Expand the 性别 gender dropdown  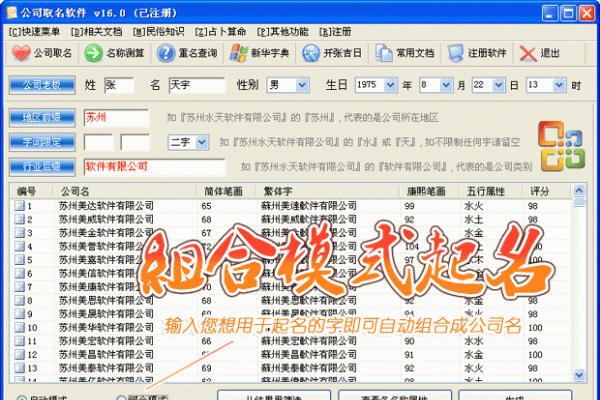tap(302, 85)
